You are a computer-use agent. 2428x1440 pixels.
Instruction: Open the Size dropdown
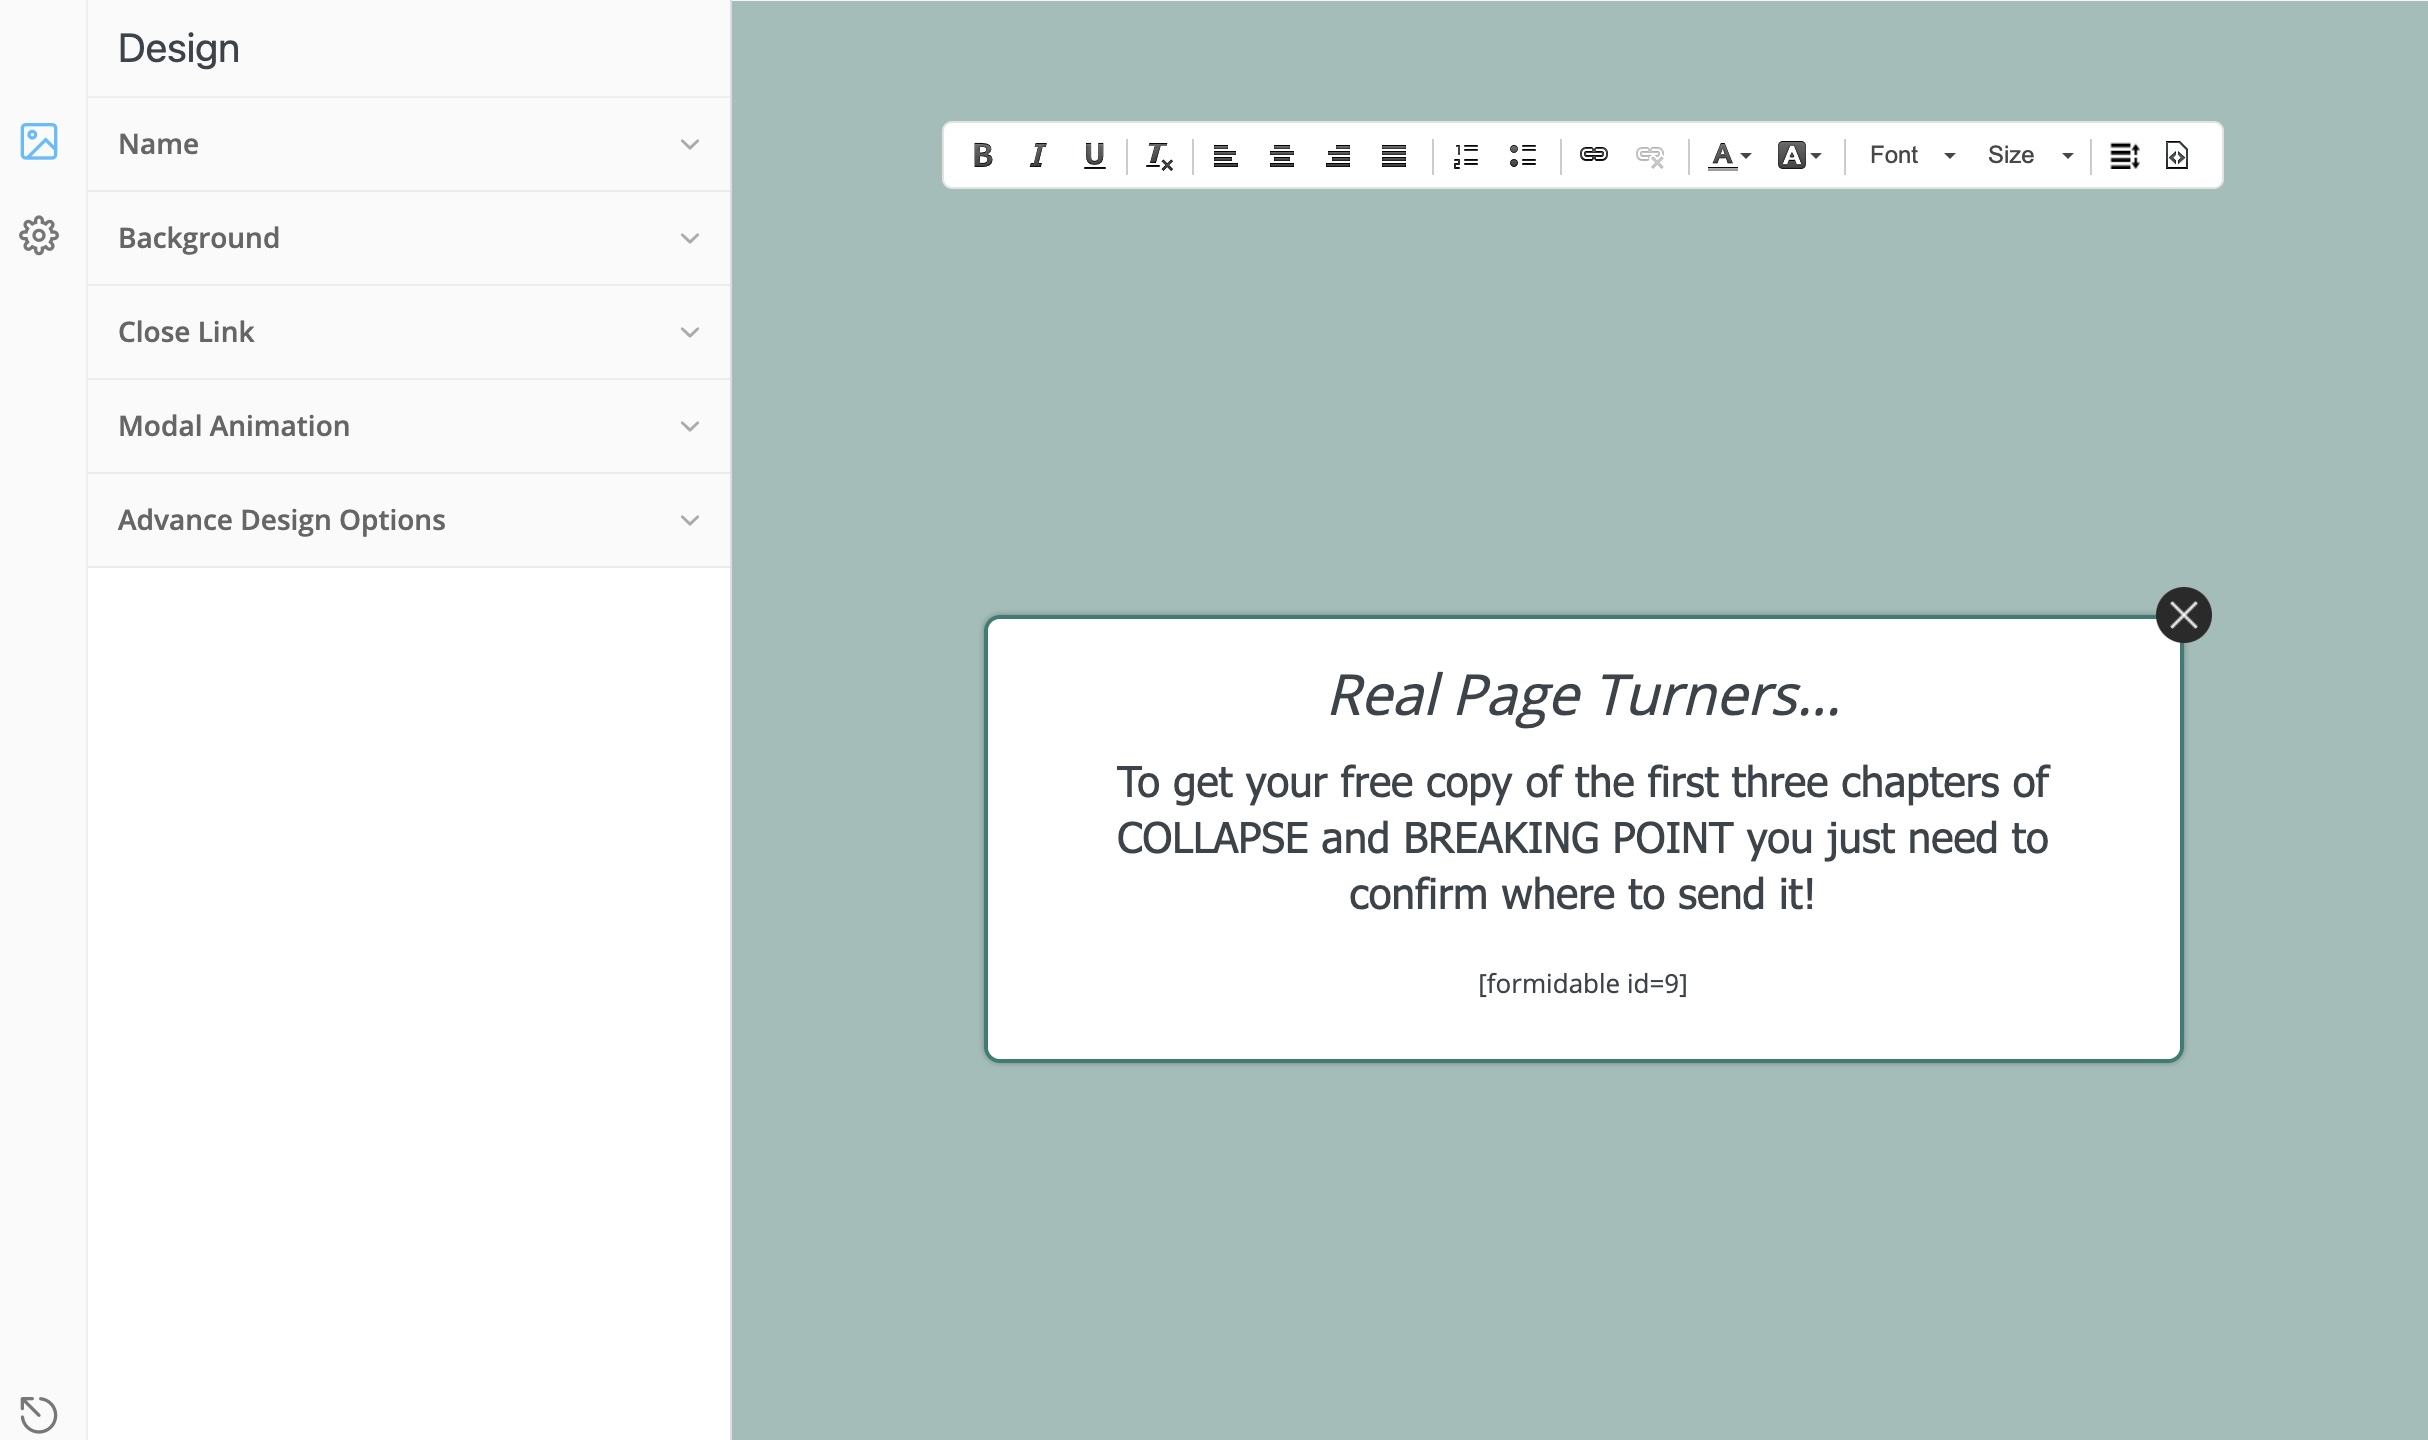click(2029, 155)
